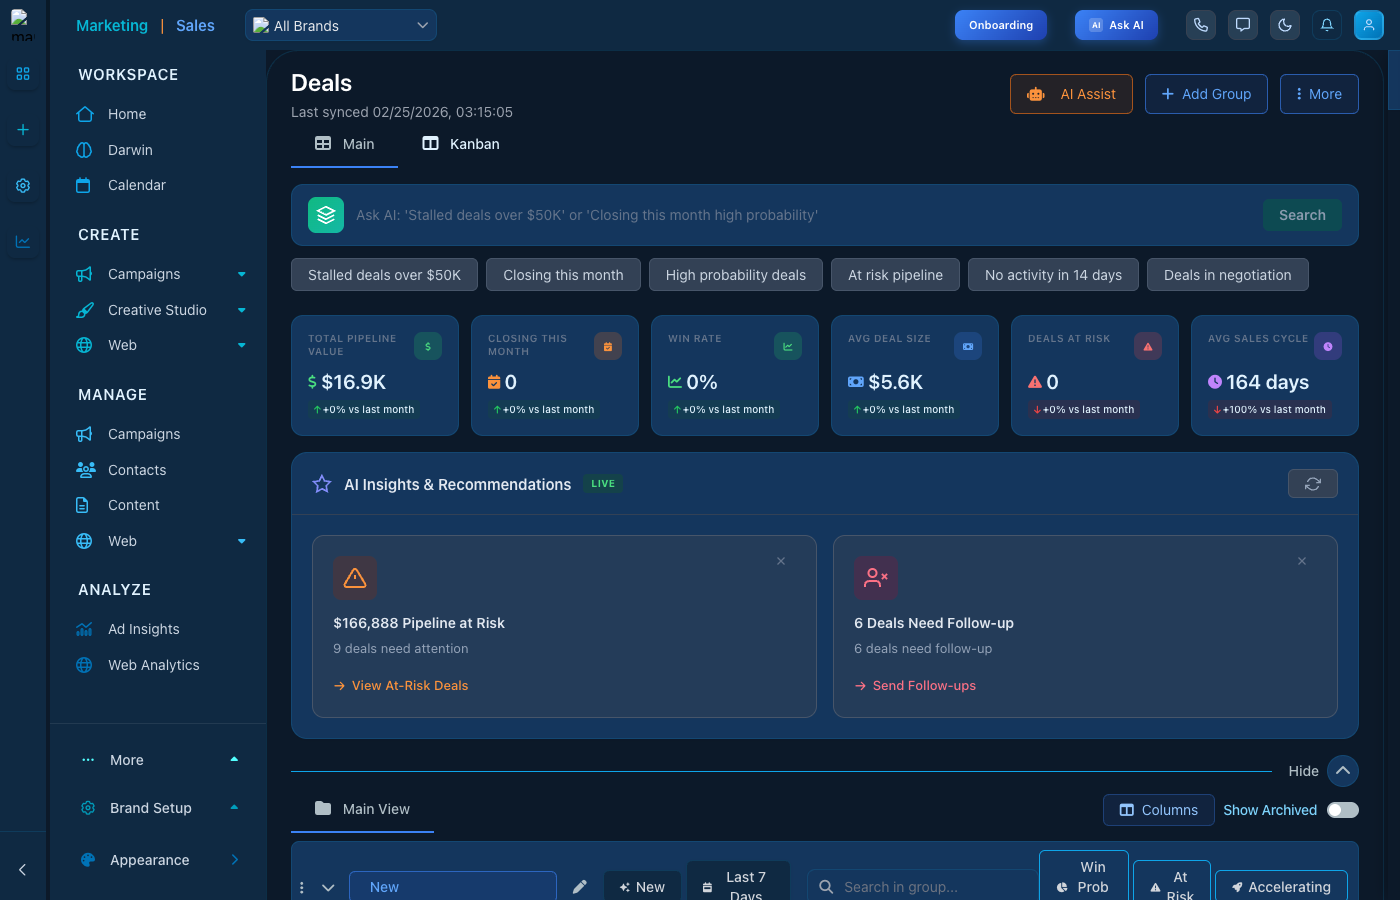The width and height of the screenshot is (1400, 900).
Task: Collapse the New deals group chevron
Action: click(x=328, y=887)
